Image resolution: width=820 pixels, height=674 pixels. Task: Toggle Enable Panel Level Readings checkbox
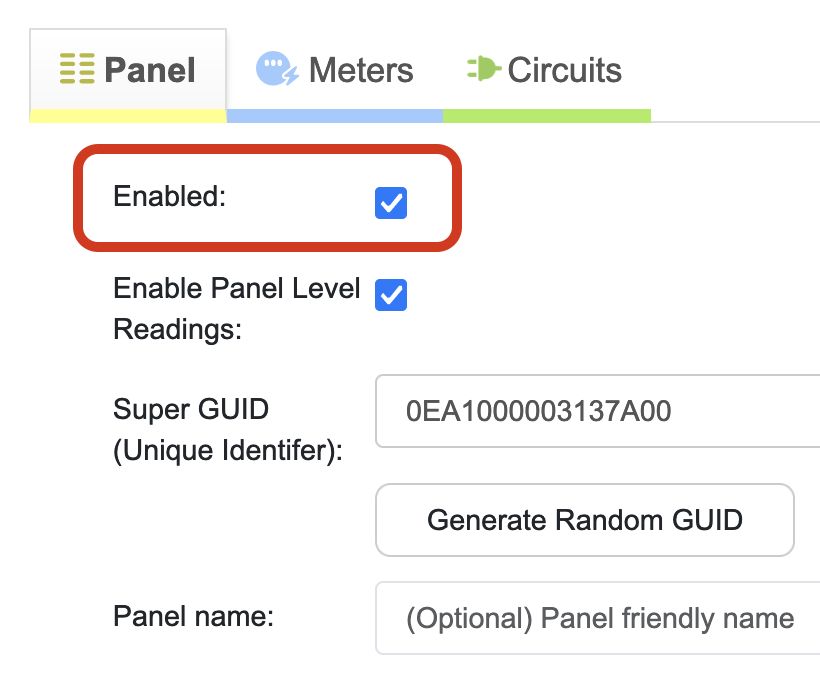click(x=390, y=295)
